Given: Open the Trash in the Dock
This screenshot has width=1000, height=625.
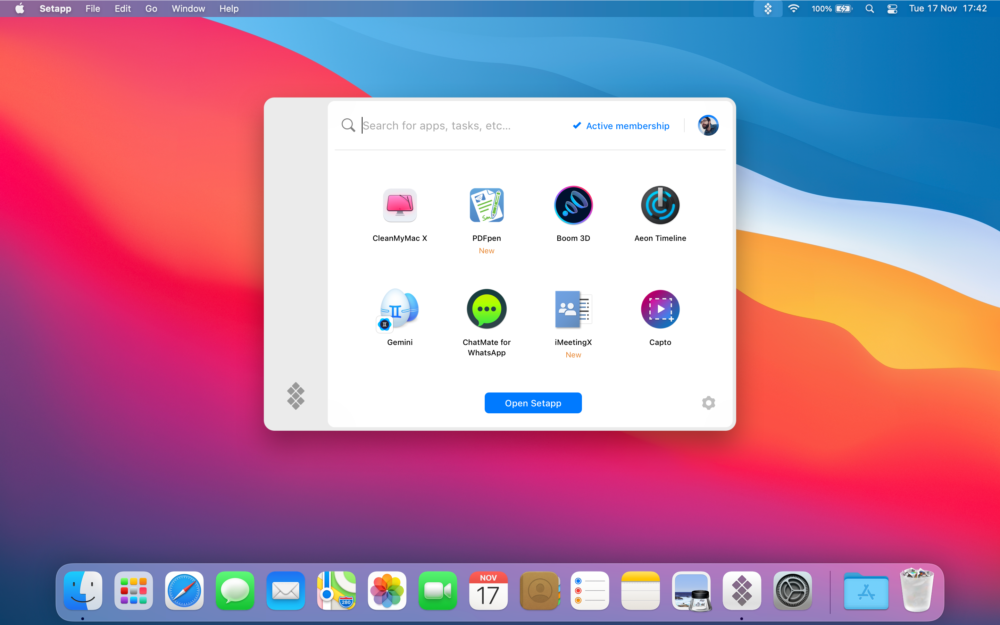Looking at the screenshot, I should (x=916, y=591).
